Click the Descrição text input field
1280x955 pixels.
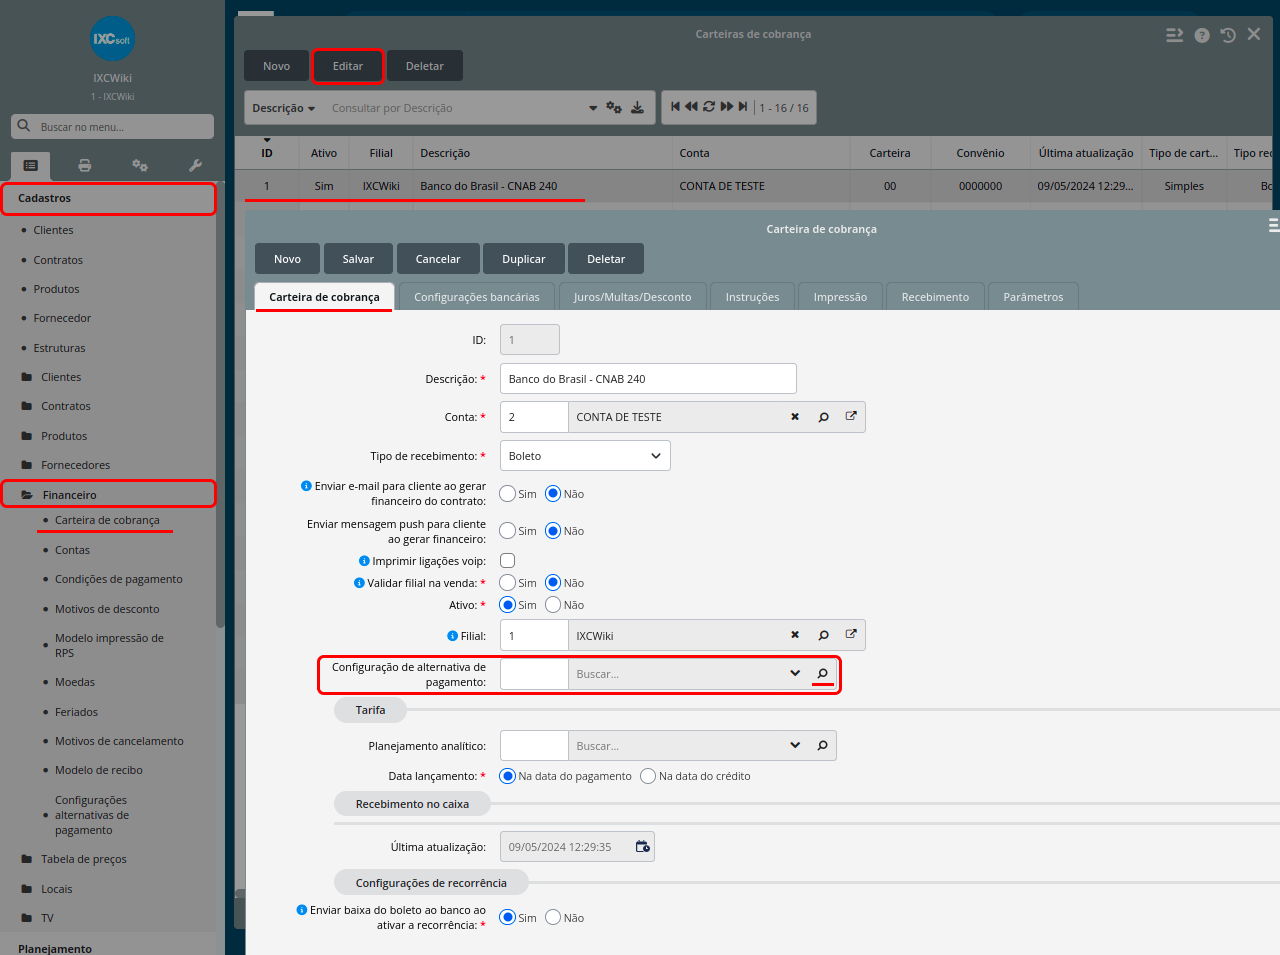click(648, 379)
